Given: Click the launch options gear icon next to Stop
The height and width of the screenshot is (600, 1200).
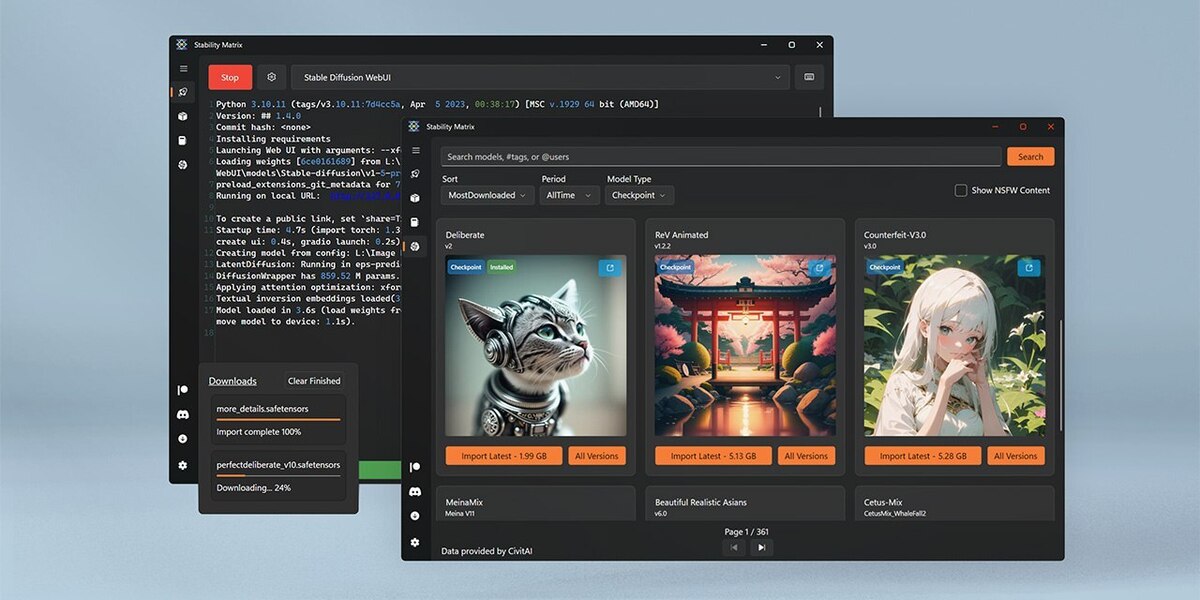Looking at the screenshot, I should (271, 77).
